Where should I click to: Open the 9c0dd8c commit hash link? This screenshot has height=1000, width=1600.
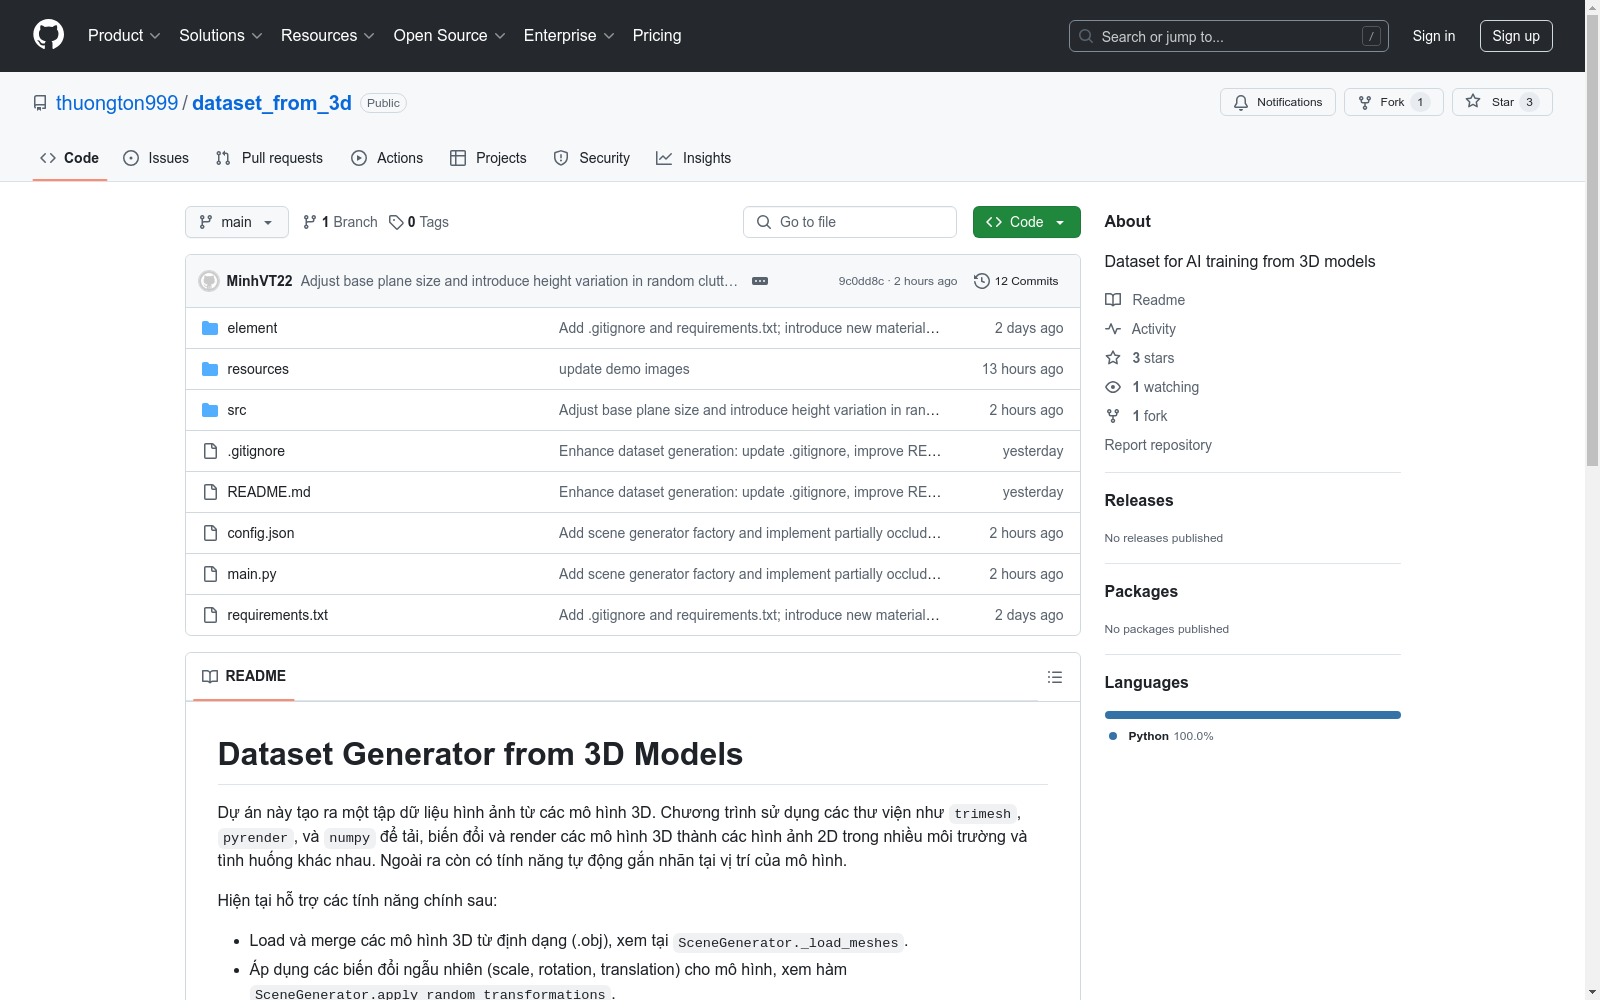pos(861,281)
